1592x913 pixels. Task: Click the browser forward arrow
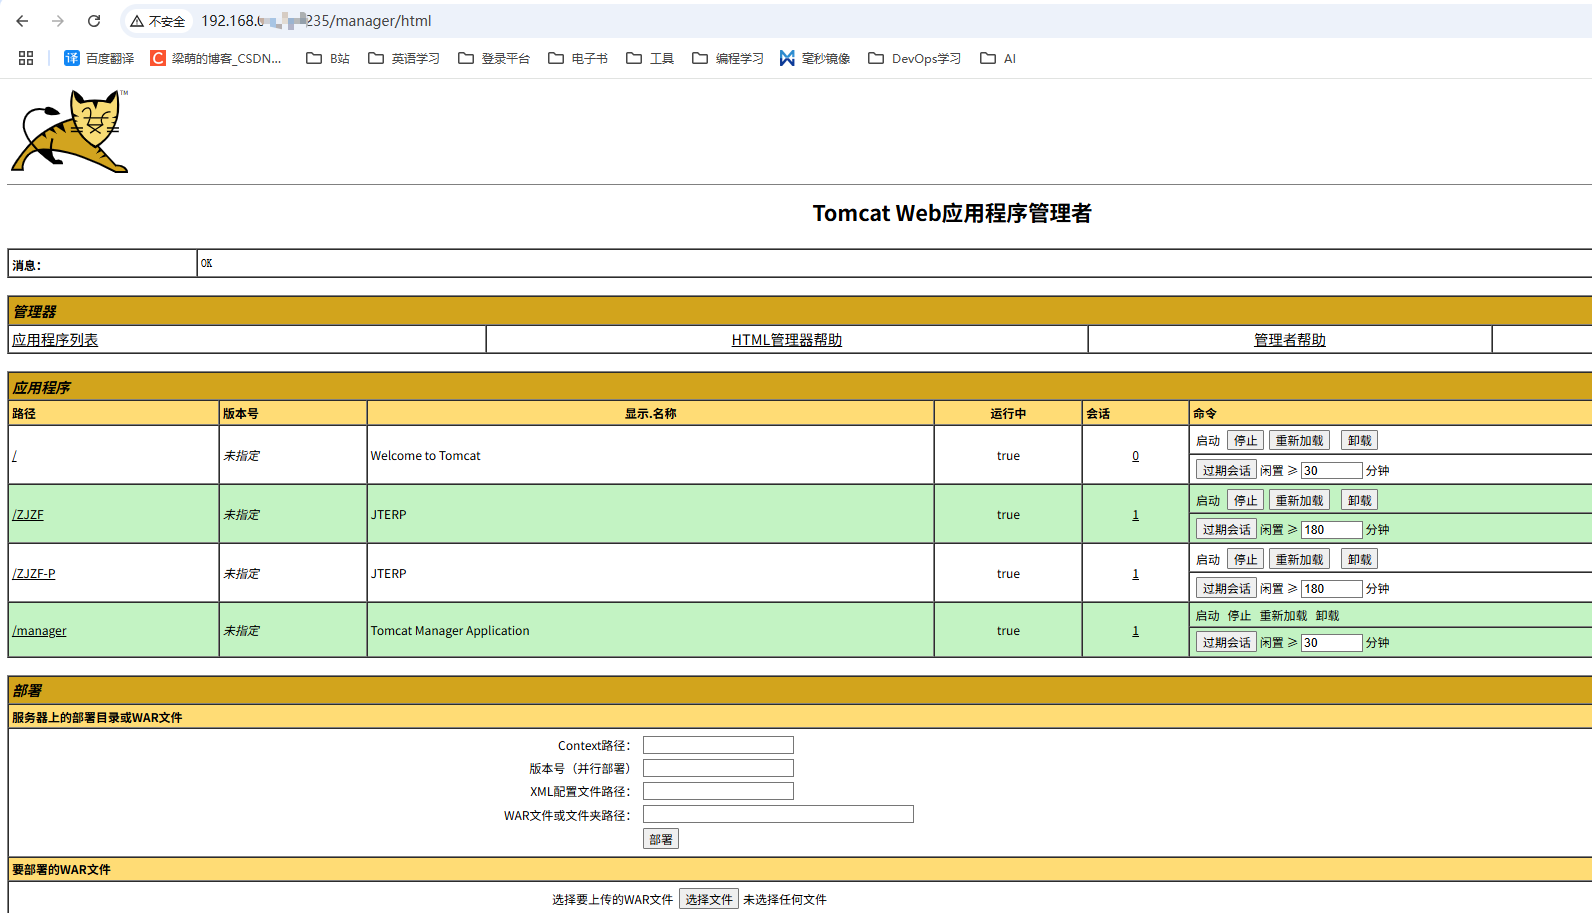pos(58,21)
